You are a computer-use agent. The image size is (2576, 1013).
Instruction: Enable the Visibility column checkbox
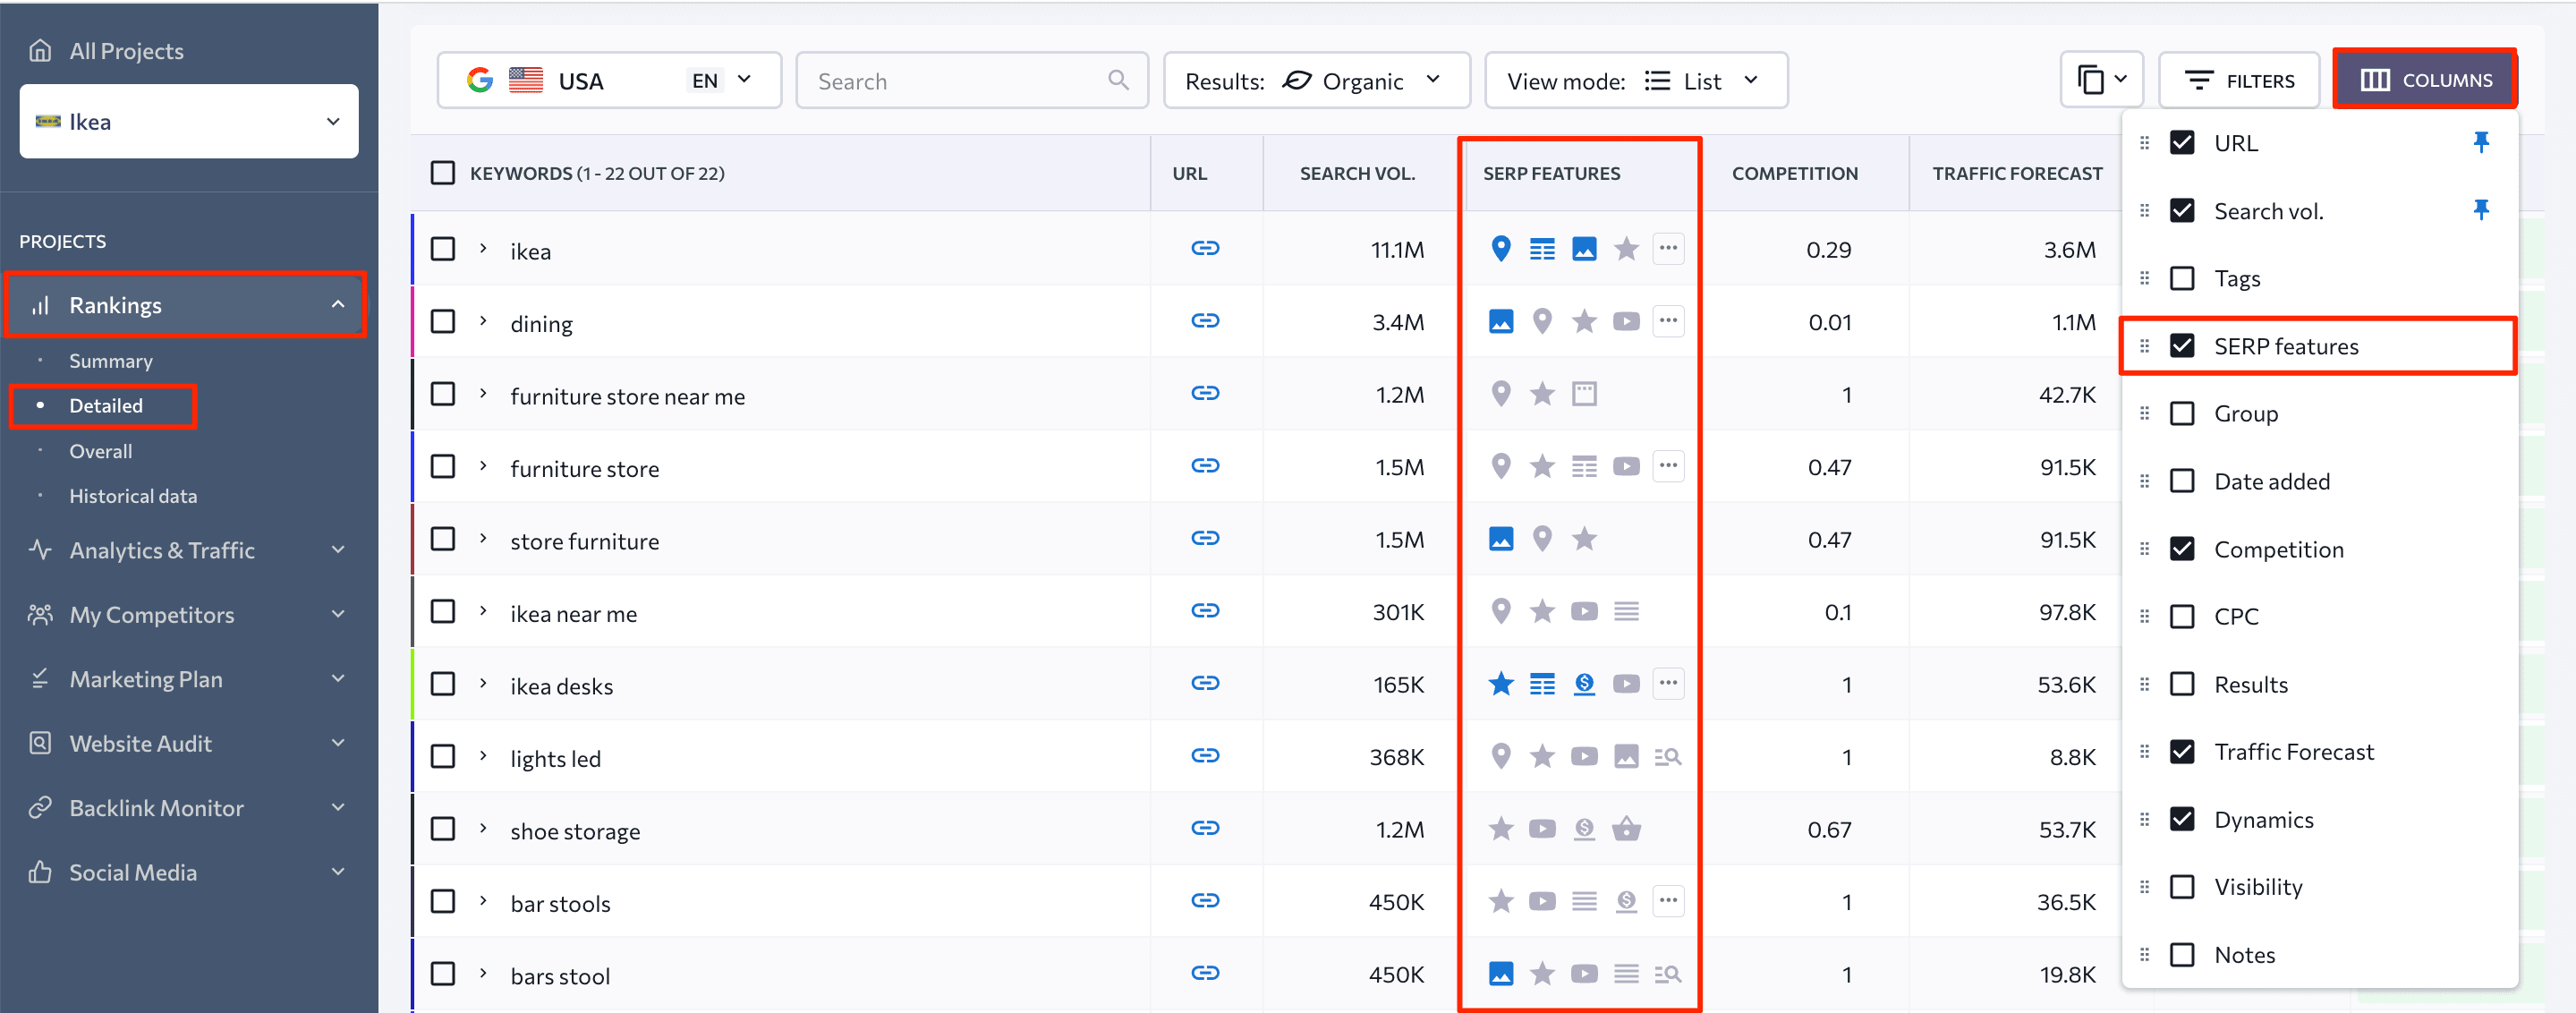tap(2182, 887)
